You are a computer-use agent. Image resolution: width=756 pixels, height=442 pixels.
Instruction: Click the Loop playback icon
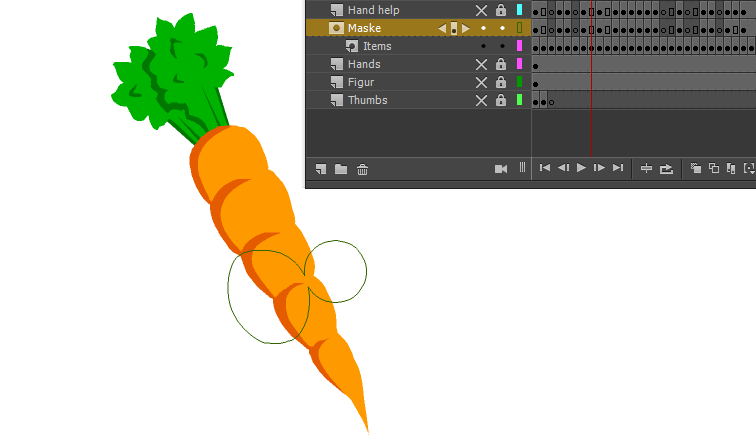[667, 169]
